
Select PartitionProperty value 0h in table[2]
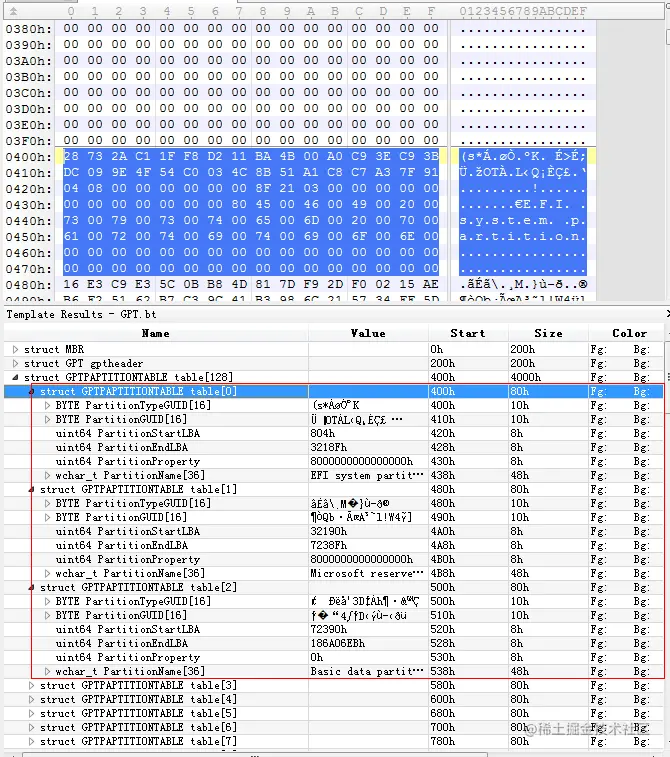pos(317,657)
